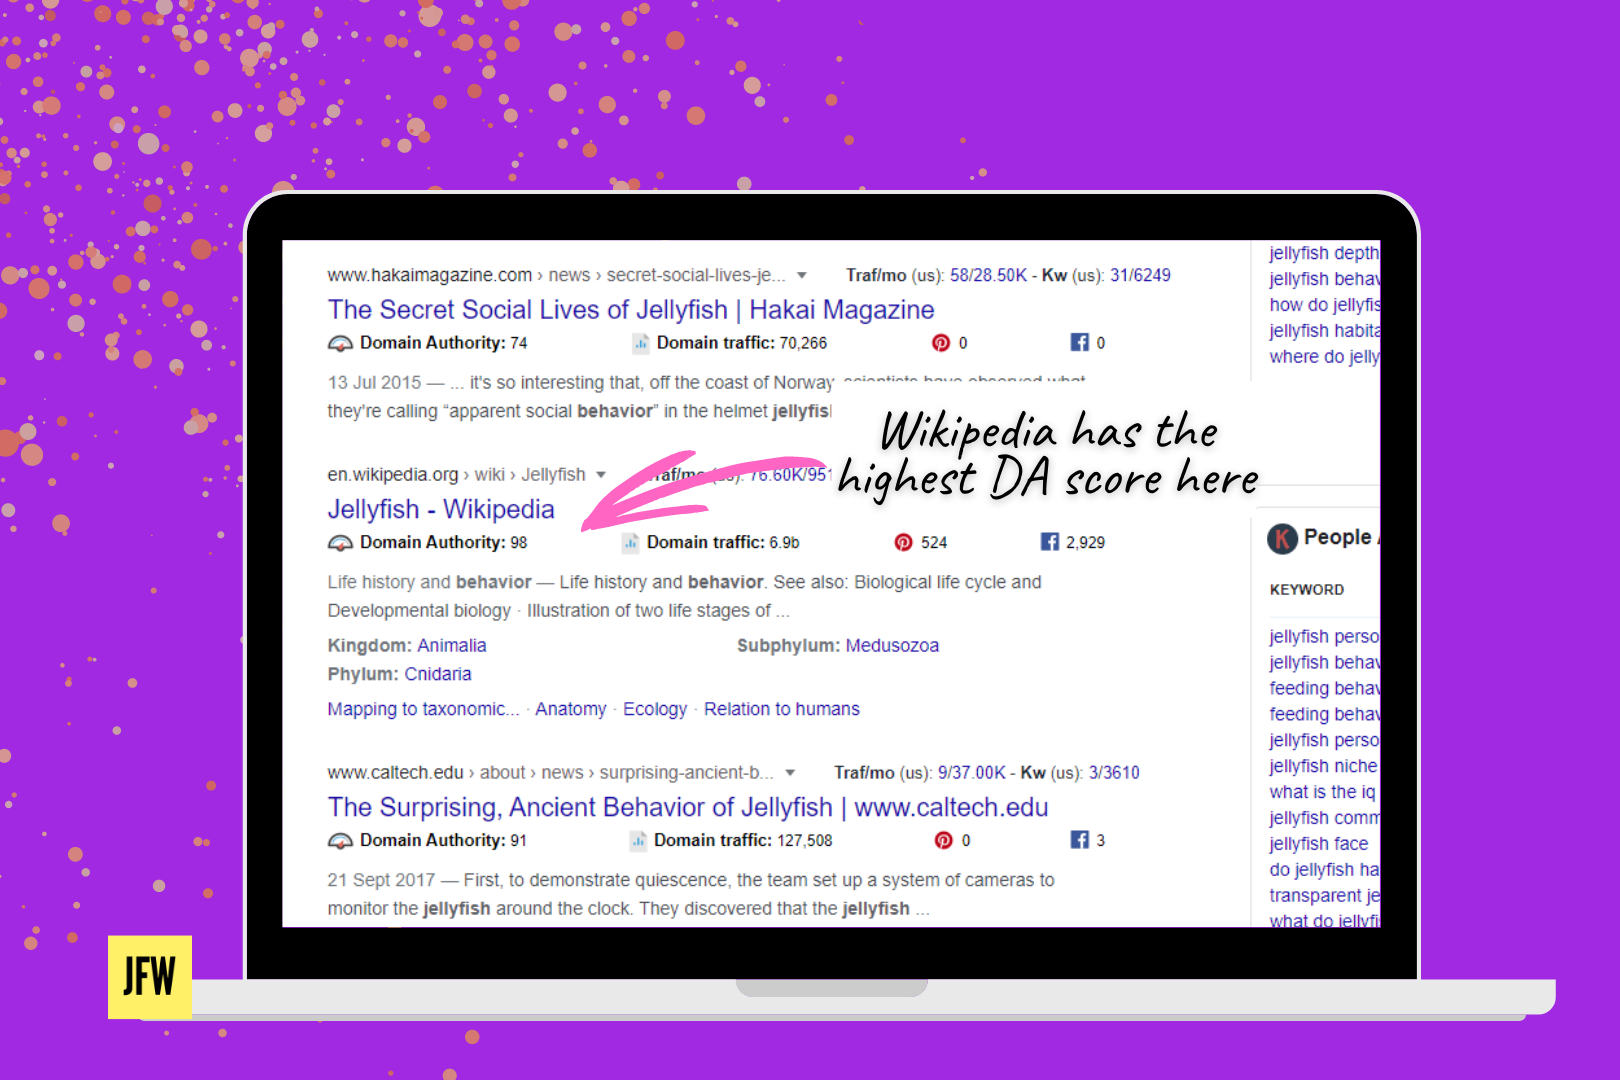Click Domain traffic chart icon for Hakai Magazine
The height and width of the screenshot is (1080, 1620).
click(x=640, y=343)
